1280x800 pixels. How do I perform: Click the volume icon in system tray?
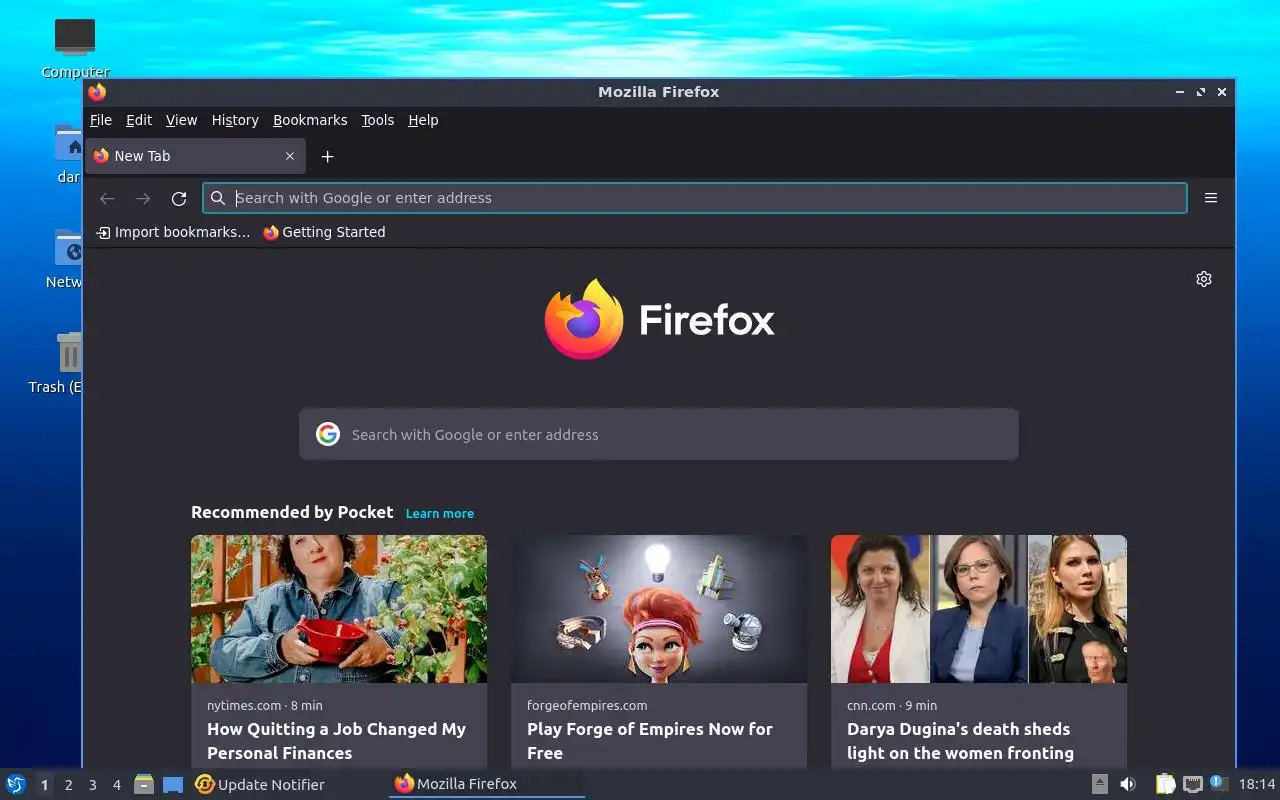click(1128, 784)
